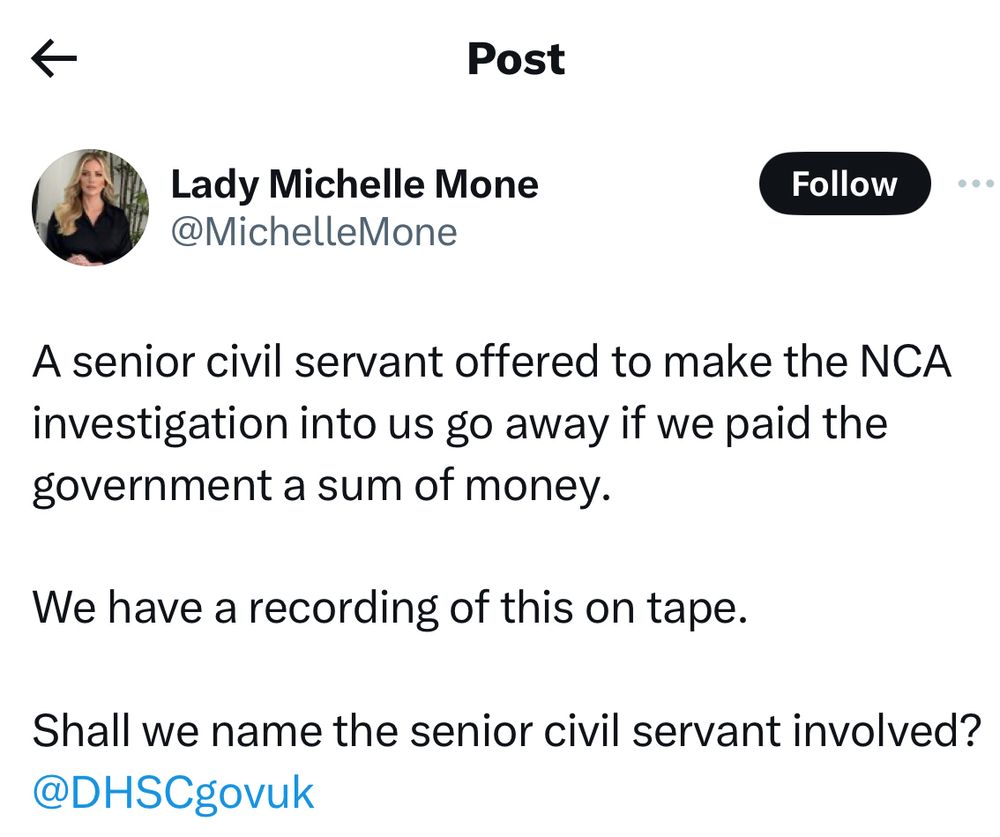
Task: Click the "Shall we name" question line
Action: (505, 731)
